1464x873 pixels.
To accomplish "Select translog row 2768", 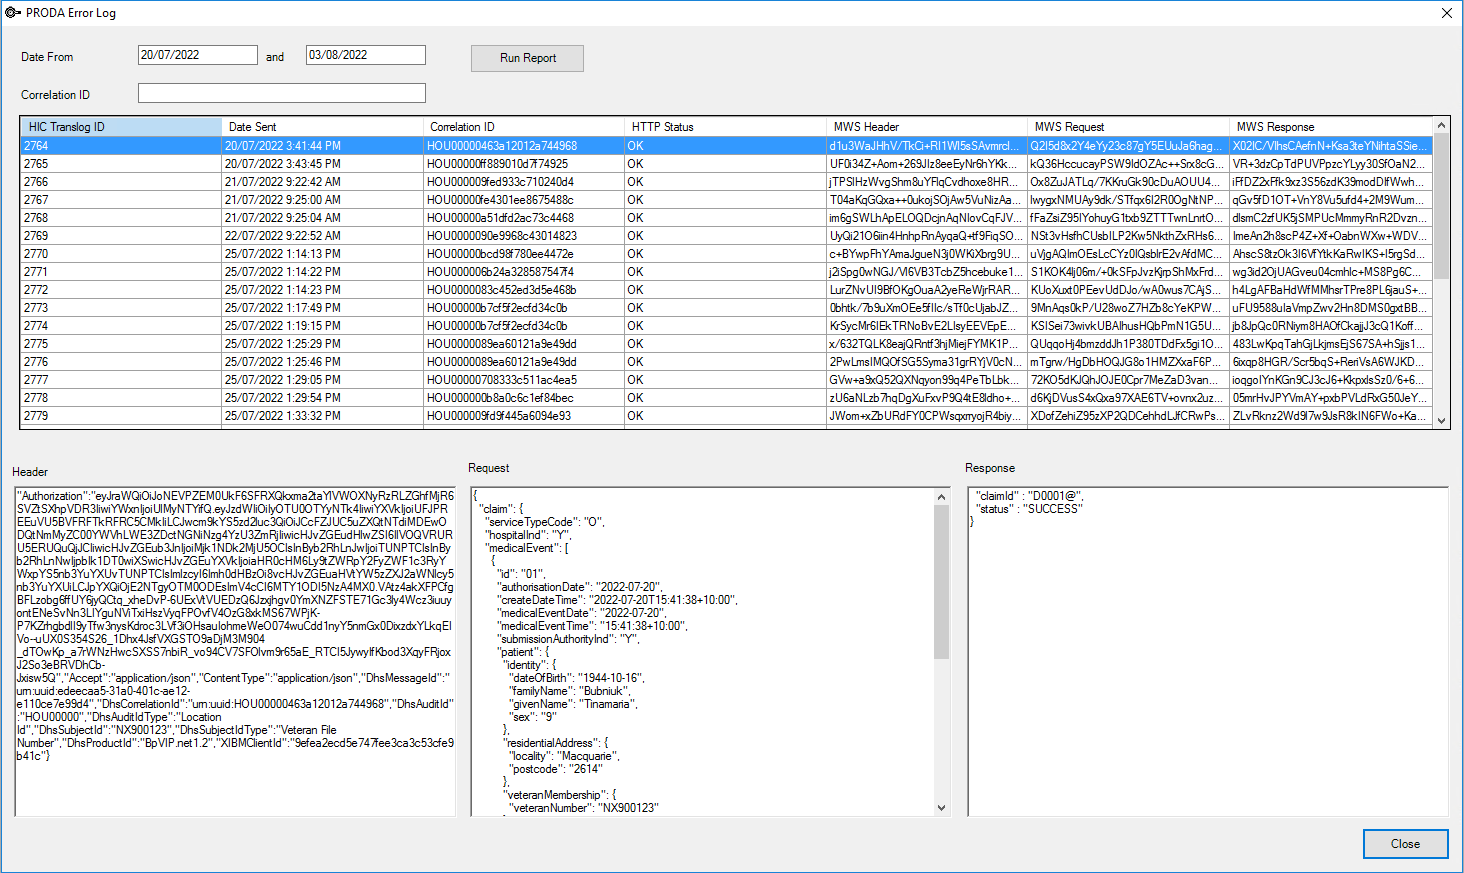I will click(726, 218).
